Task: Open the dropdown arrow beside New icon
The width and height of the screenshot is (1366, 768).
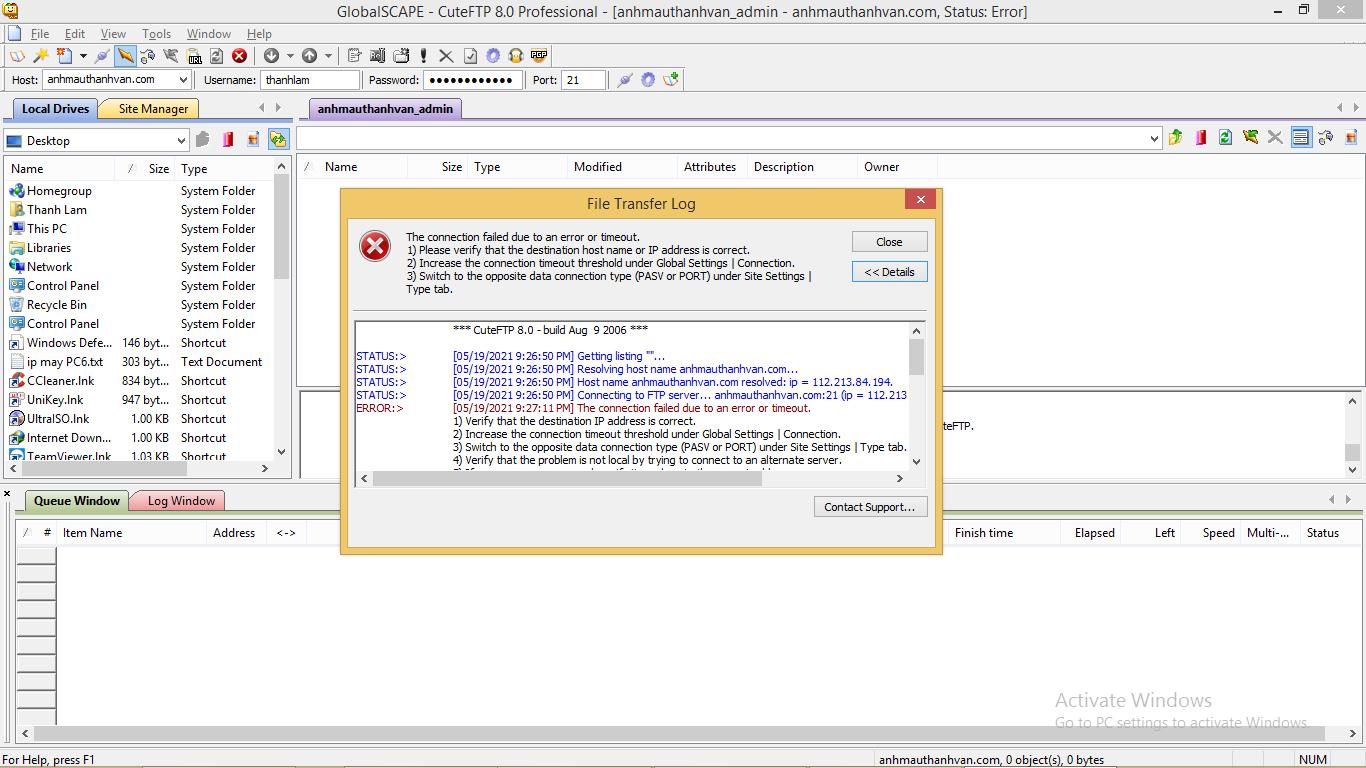Action: pyautogui.click(x=83, y=56)
